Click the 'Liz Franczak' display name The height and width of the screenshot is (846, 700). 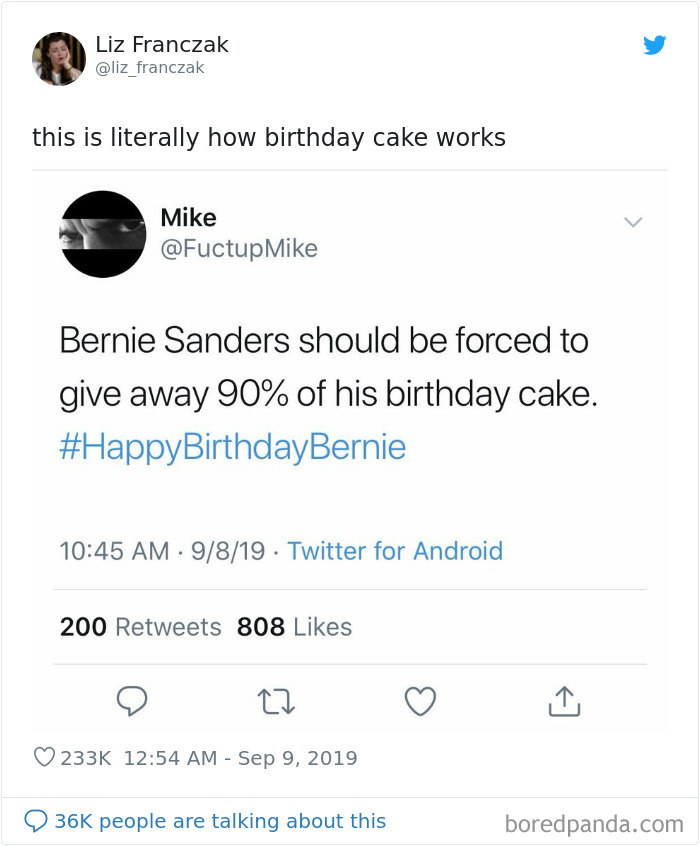pos(162,44)
